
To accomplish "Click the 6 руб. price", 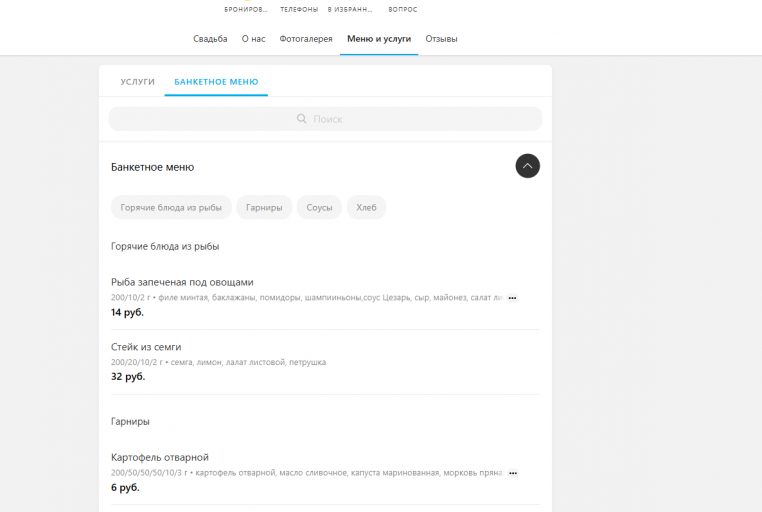I will (x=125, y=487).
